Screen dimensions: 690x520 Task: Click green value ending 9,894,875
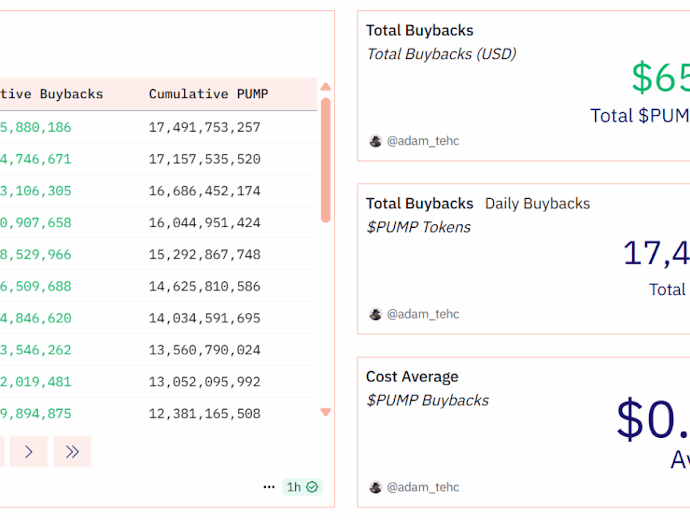[x=36, y=414]
